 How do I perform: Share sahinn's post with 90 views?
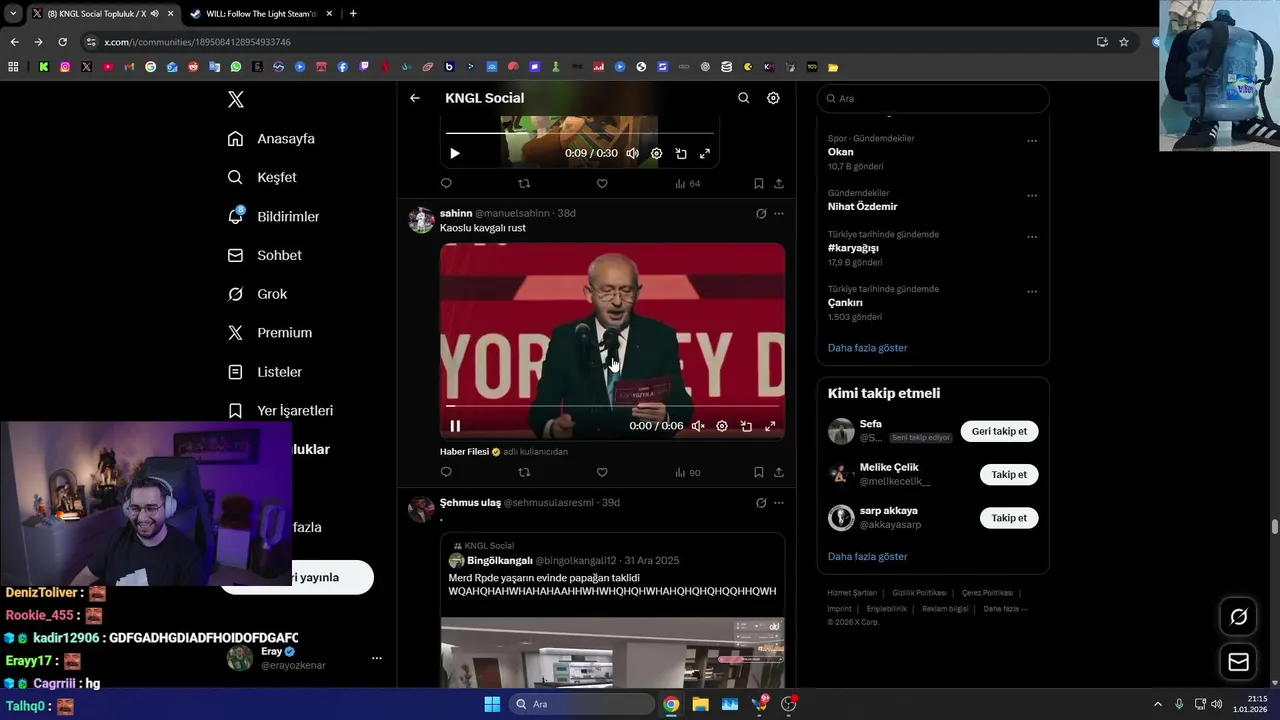(779, 472)
